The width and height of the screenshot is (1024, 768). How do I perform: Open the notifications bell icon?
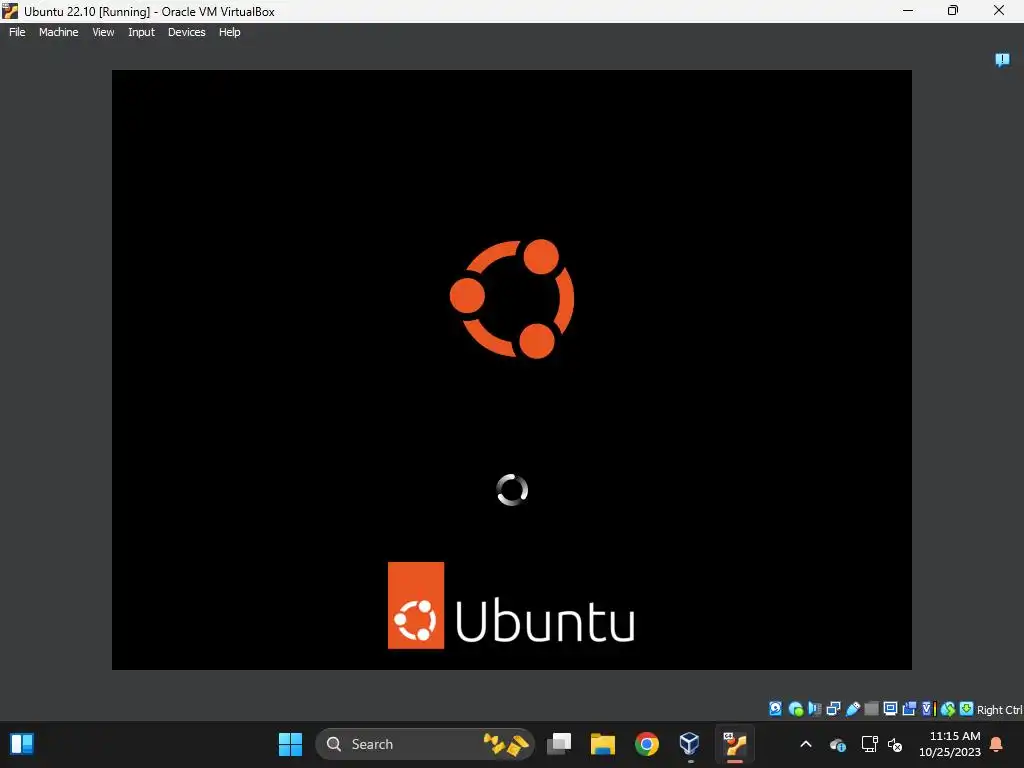tap(997, 744)
